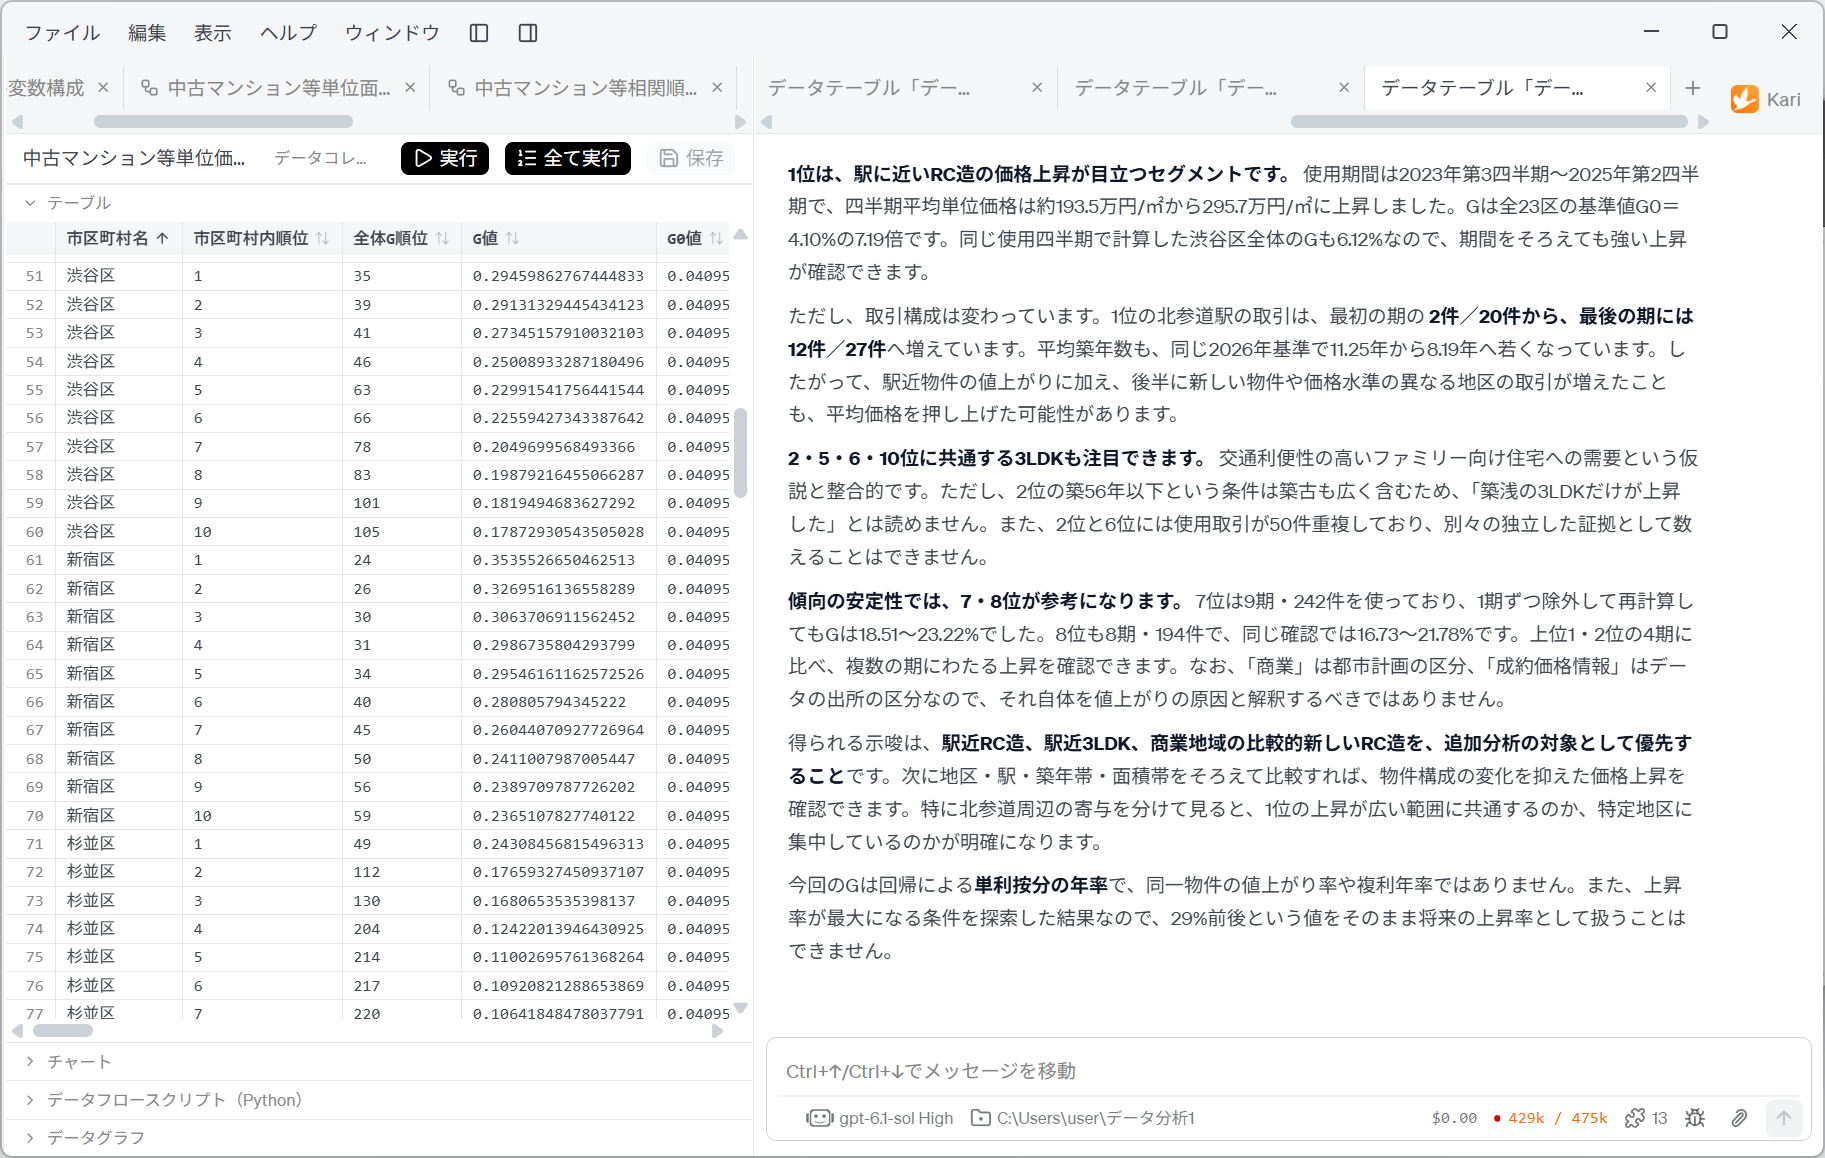Screen dimensions: 1825x1158
Task: Collapse the テーブル section
Action: (x=67, y=203)
